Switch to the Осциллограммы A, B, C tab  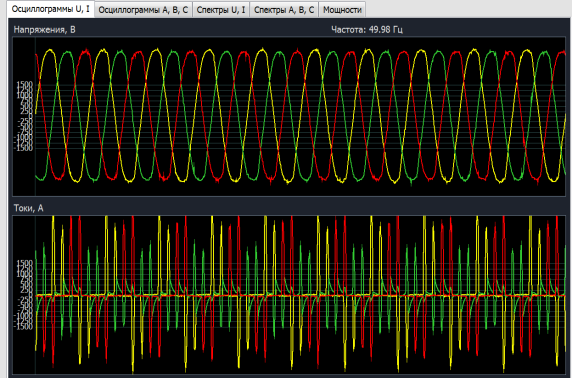tap(143, 10)
